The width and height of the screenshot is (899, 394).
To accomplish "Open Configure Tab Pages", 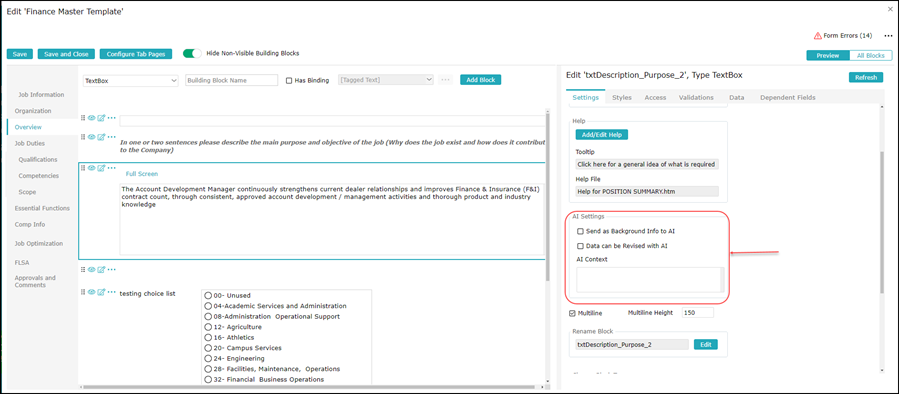I will (x=136, y=54).
